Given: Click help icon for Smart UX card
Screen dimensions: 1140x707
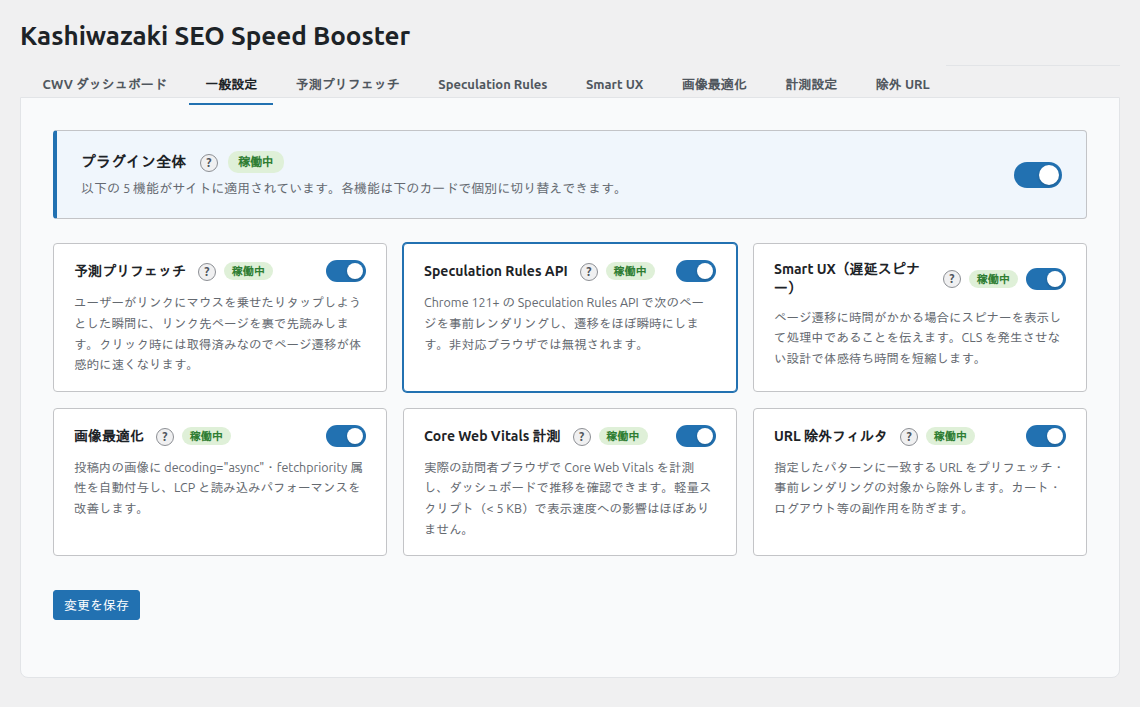Looking at the screenshot, I should pos(952,279).
